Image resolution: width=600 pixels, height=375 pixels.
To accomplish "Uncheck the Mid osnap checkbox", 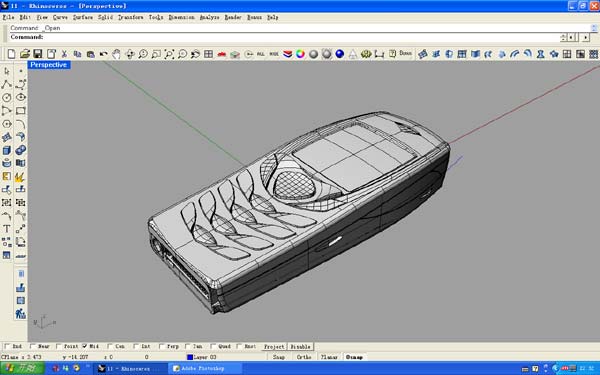I will click(x=85, y=346).
